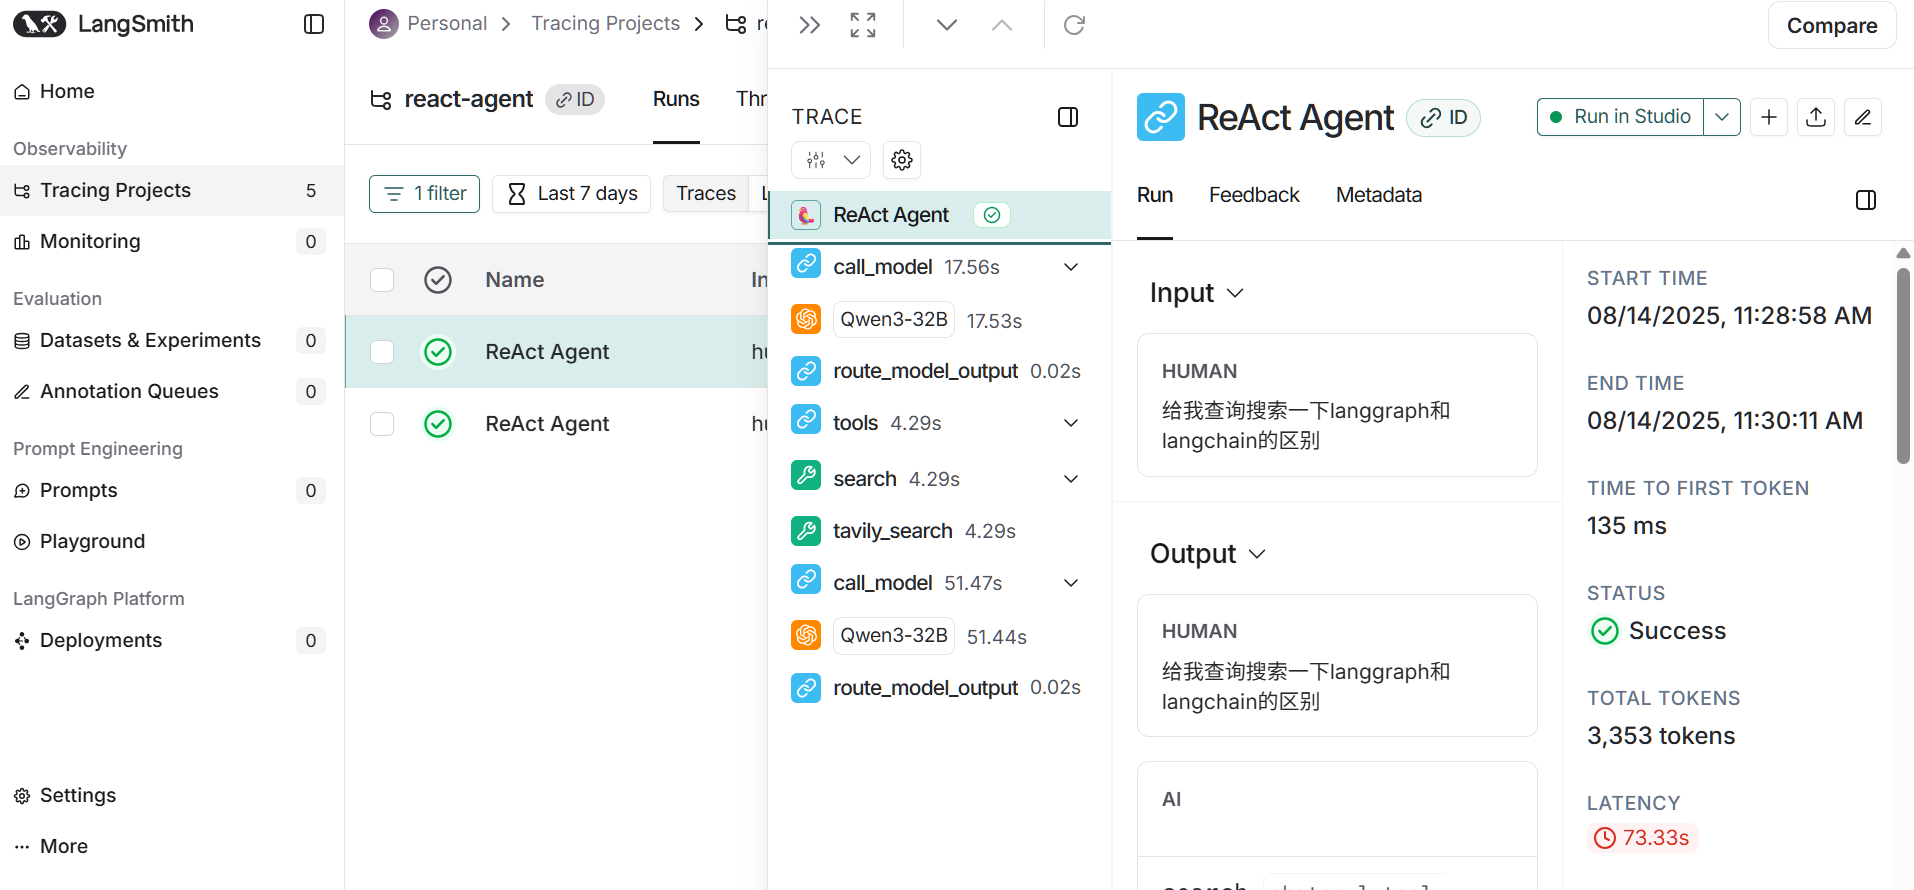Click Tracing Projects breadcrumb link
The height and width of the screenshot is (890, 1914).
click(605, 23)
